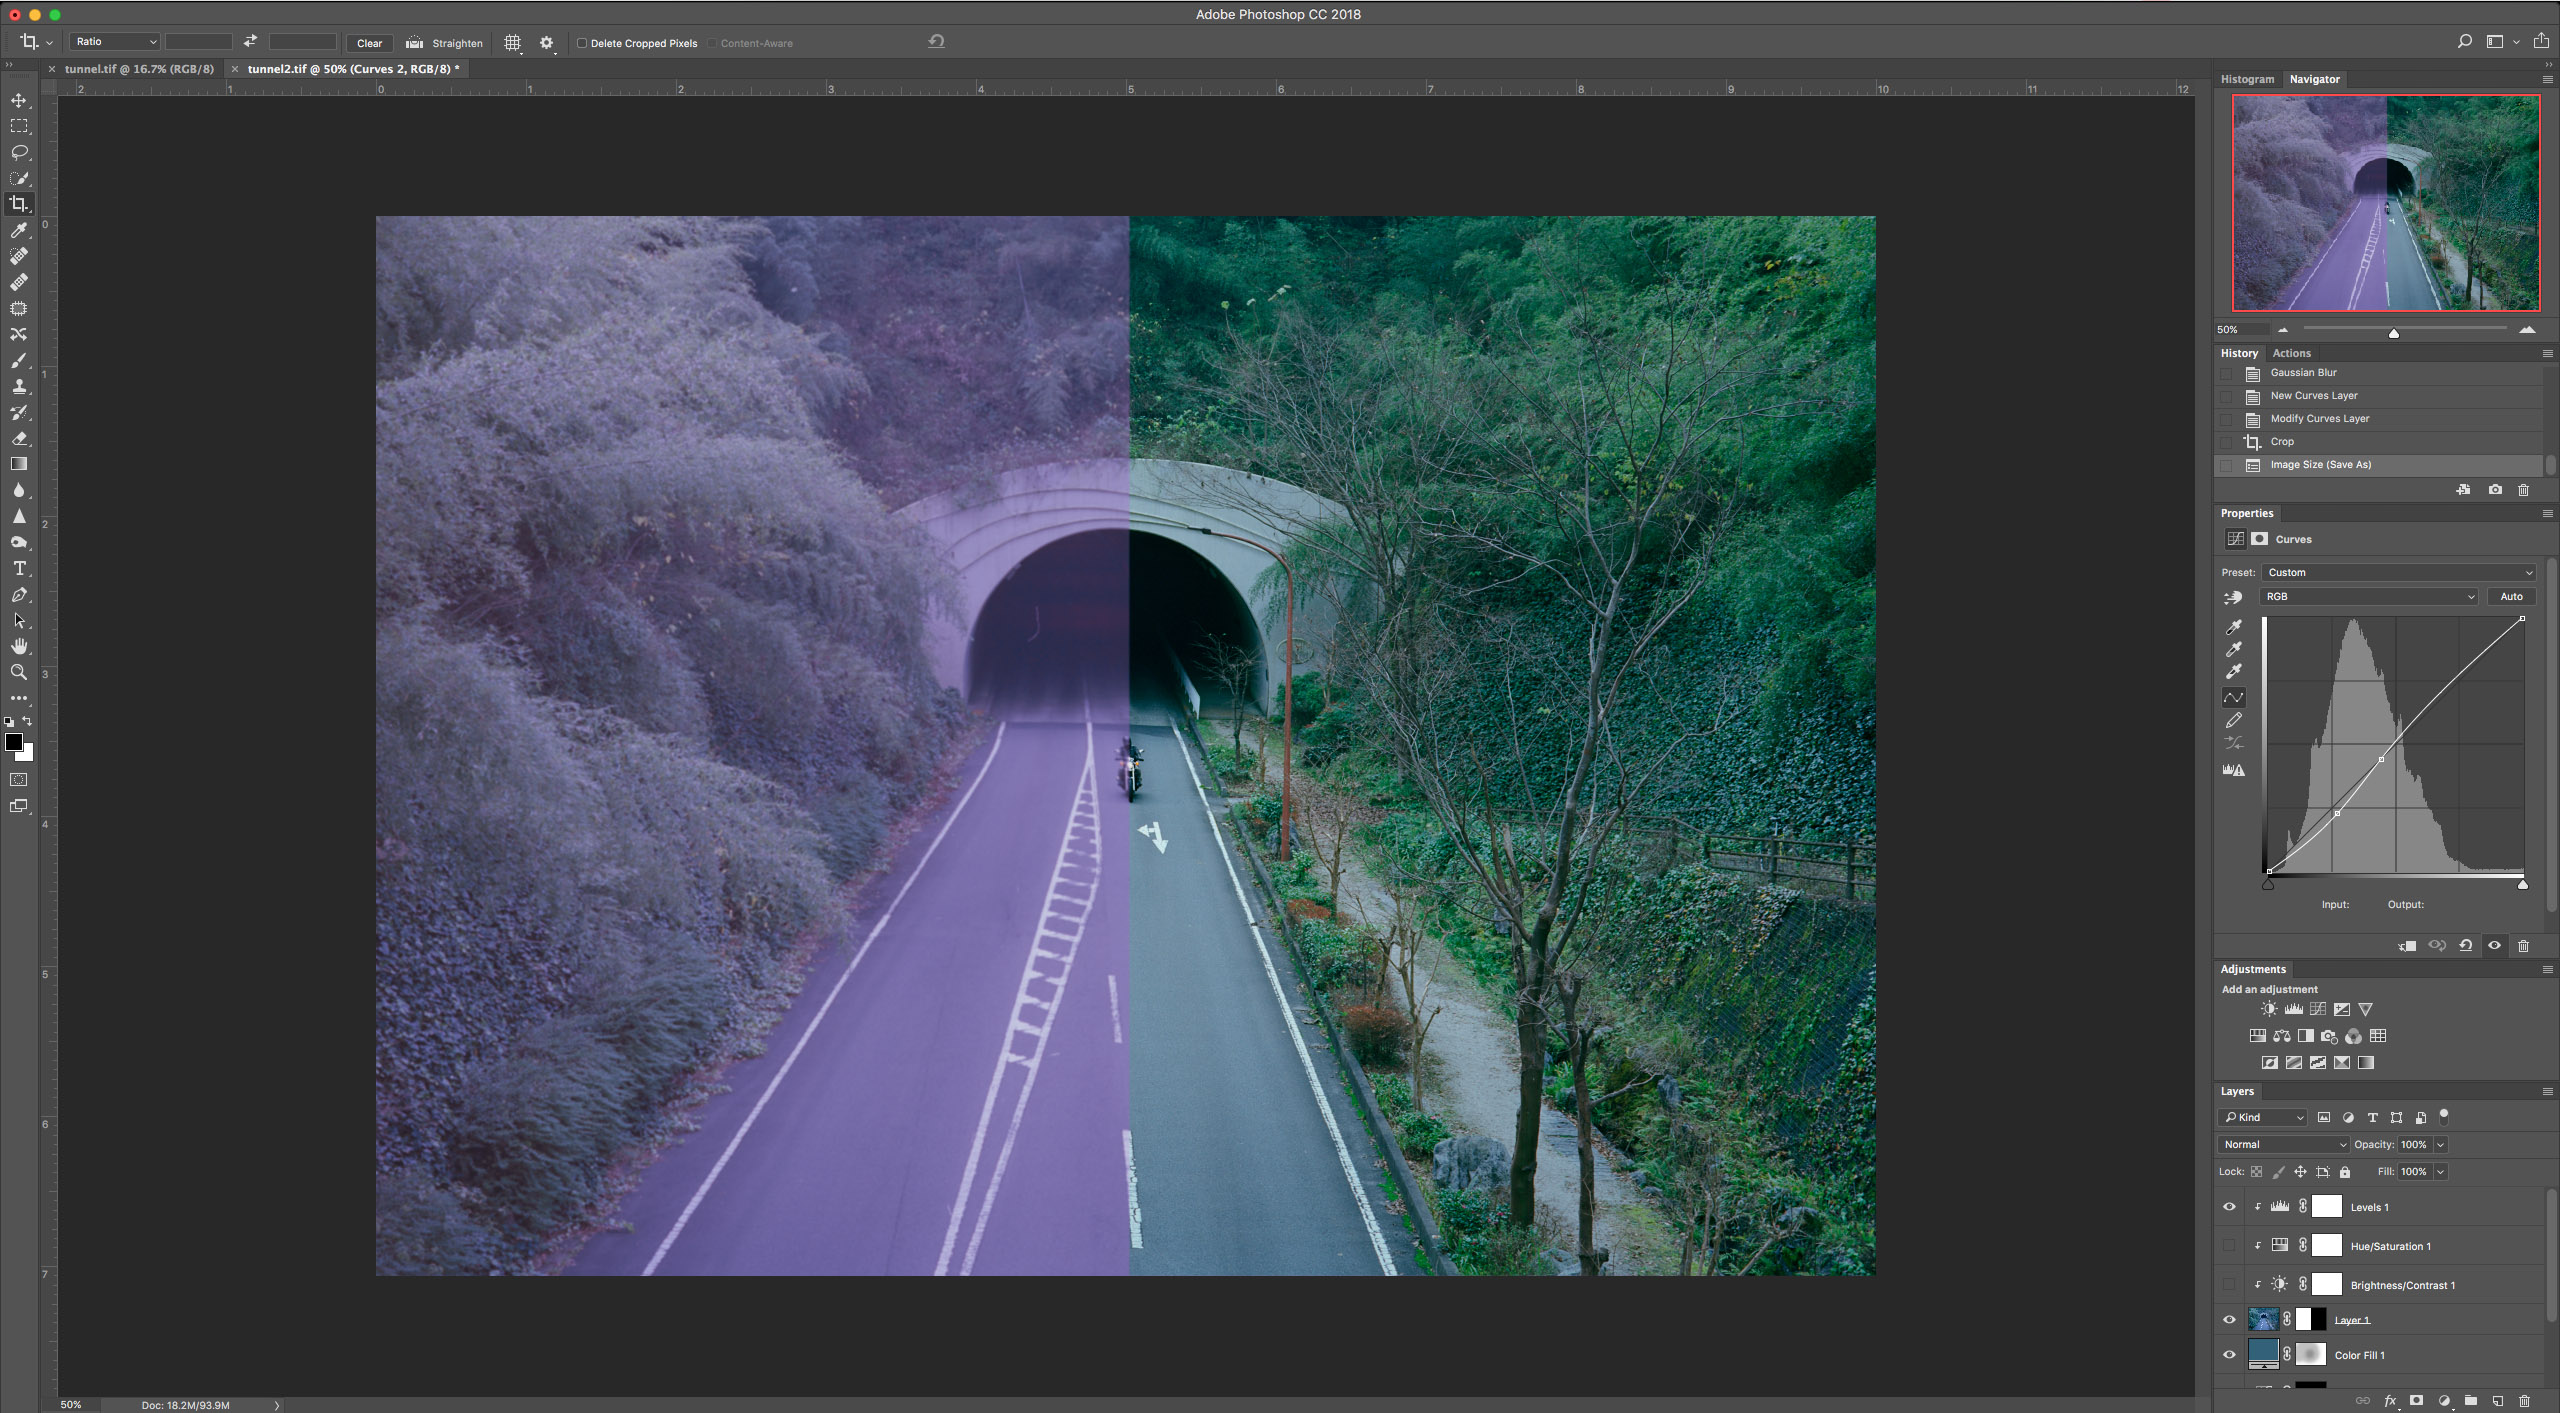Open the curves Preset Custom dropdown
Image resolution: width=2560 pixels, height=1413 pixels.
click(2398, 572)
